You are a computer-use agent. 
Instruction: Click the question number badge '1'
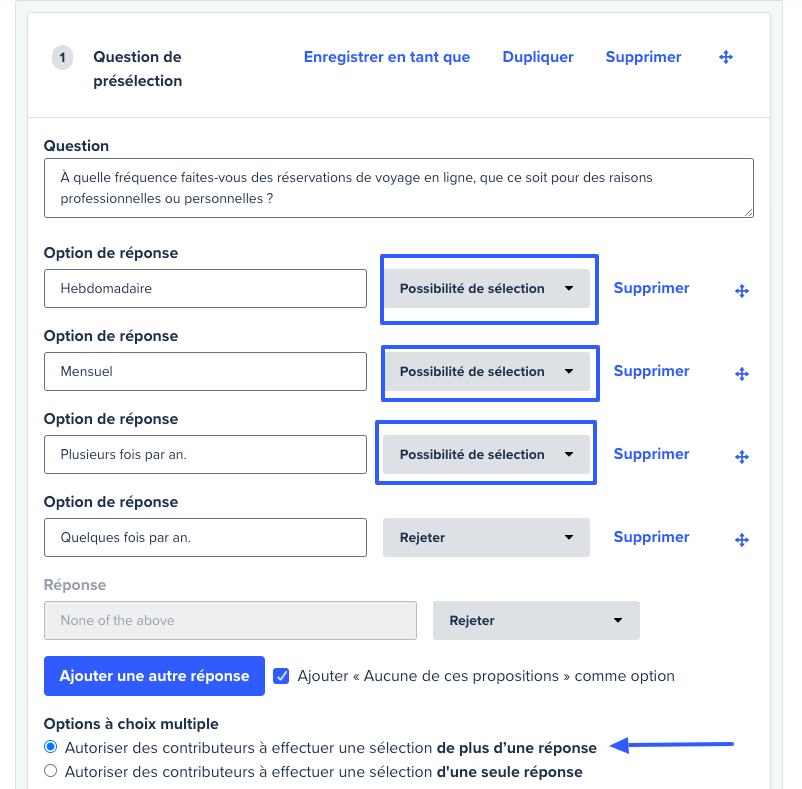tap(62, 57)
